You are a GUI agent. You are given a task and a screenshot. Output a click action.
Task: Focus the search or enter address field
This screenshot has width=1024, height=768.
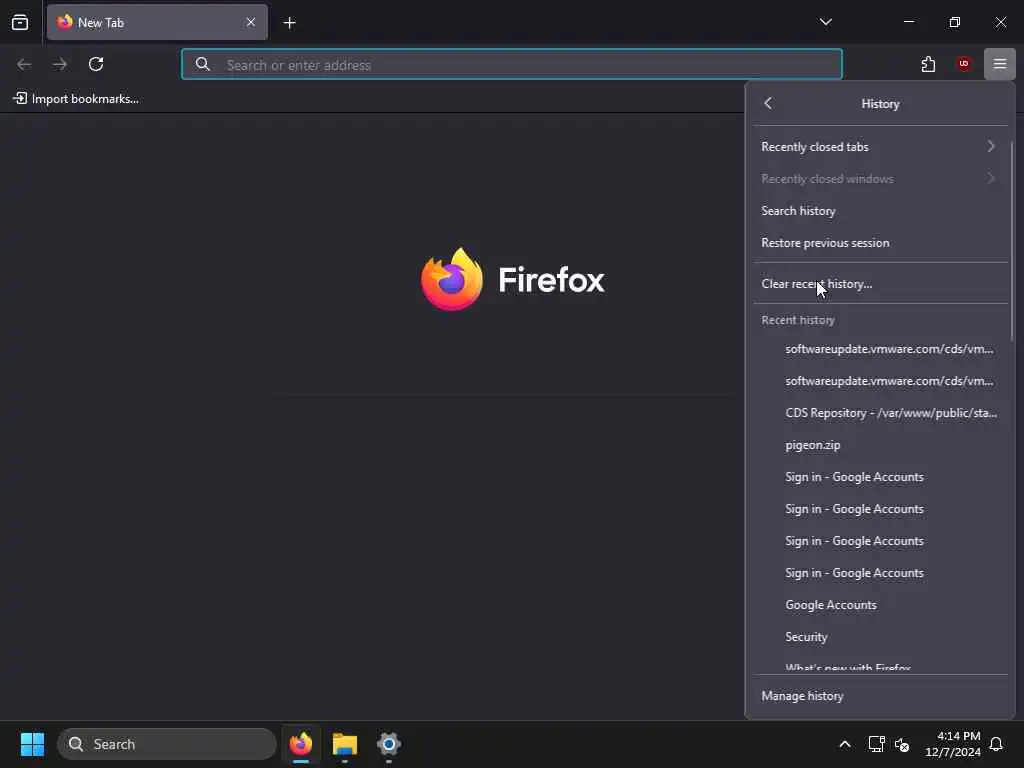(x=512, y=65)
